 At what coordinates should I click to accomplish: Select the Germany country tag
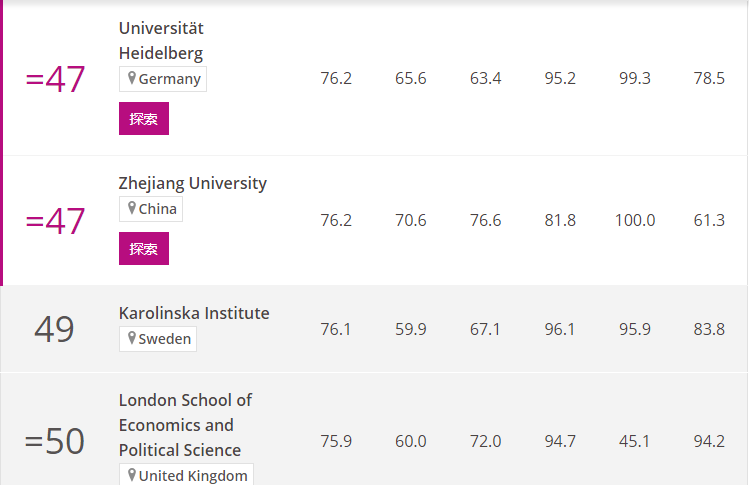coord(163,79)
